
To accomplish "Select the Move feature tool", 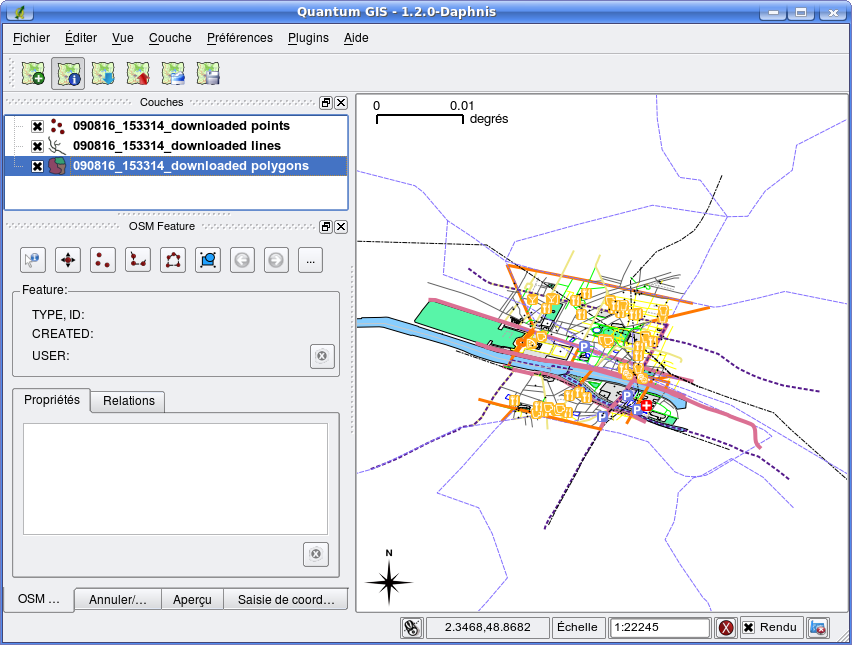I will [68, 260].
